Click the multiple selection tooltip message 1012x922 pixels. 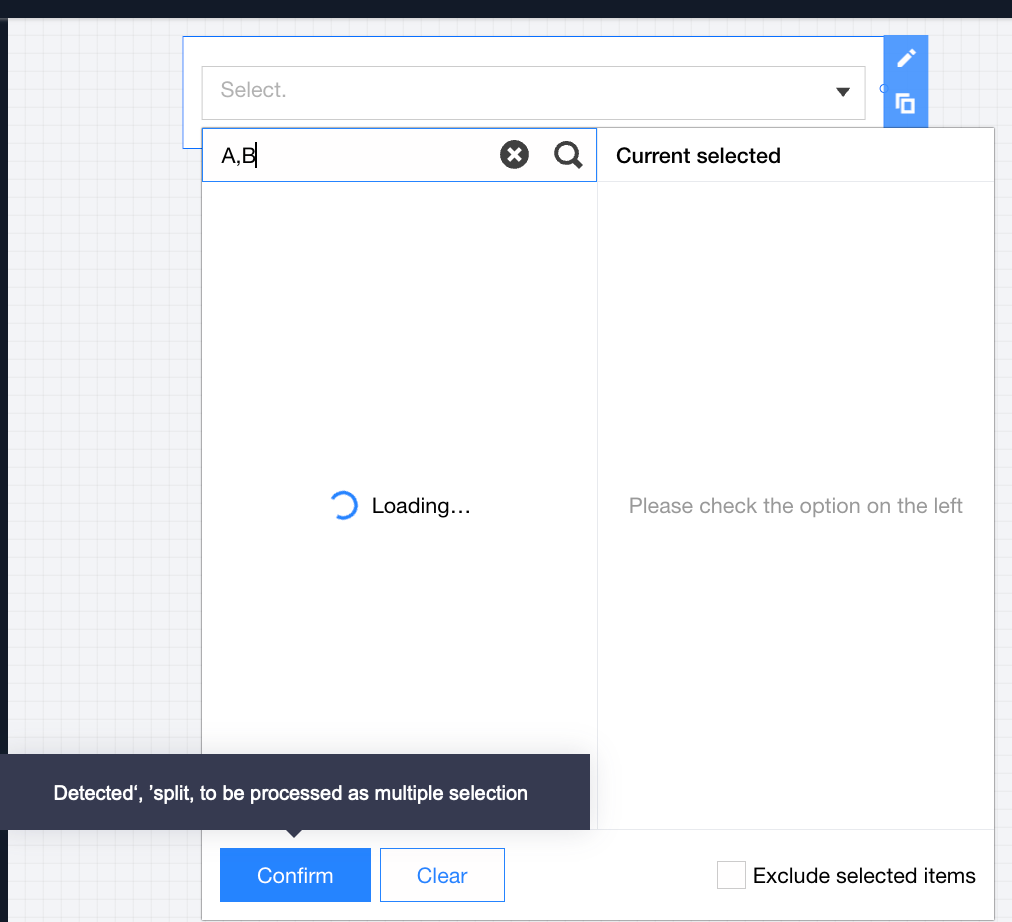click(290, 793)
